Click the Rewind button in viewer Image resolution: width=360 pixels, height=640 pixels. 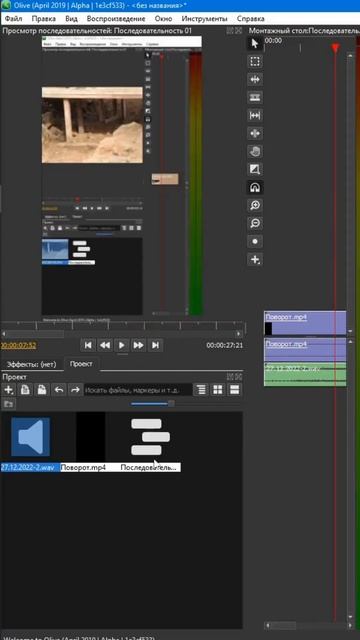tap(105, 345)
